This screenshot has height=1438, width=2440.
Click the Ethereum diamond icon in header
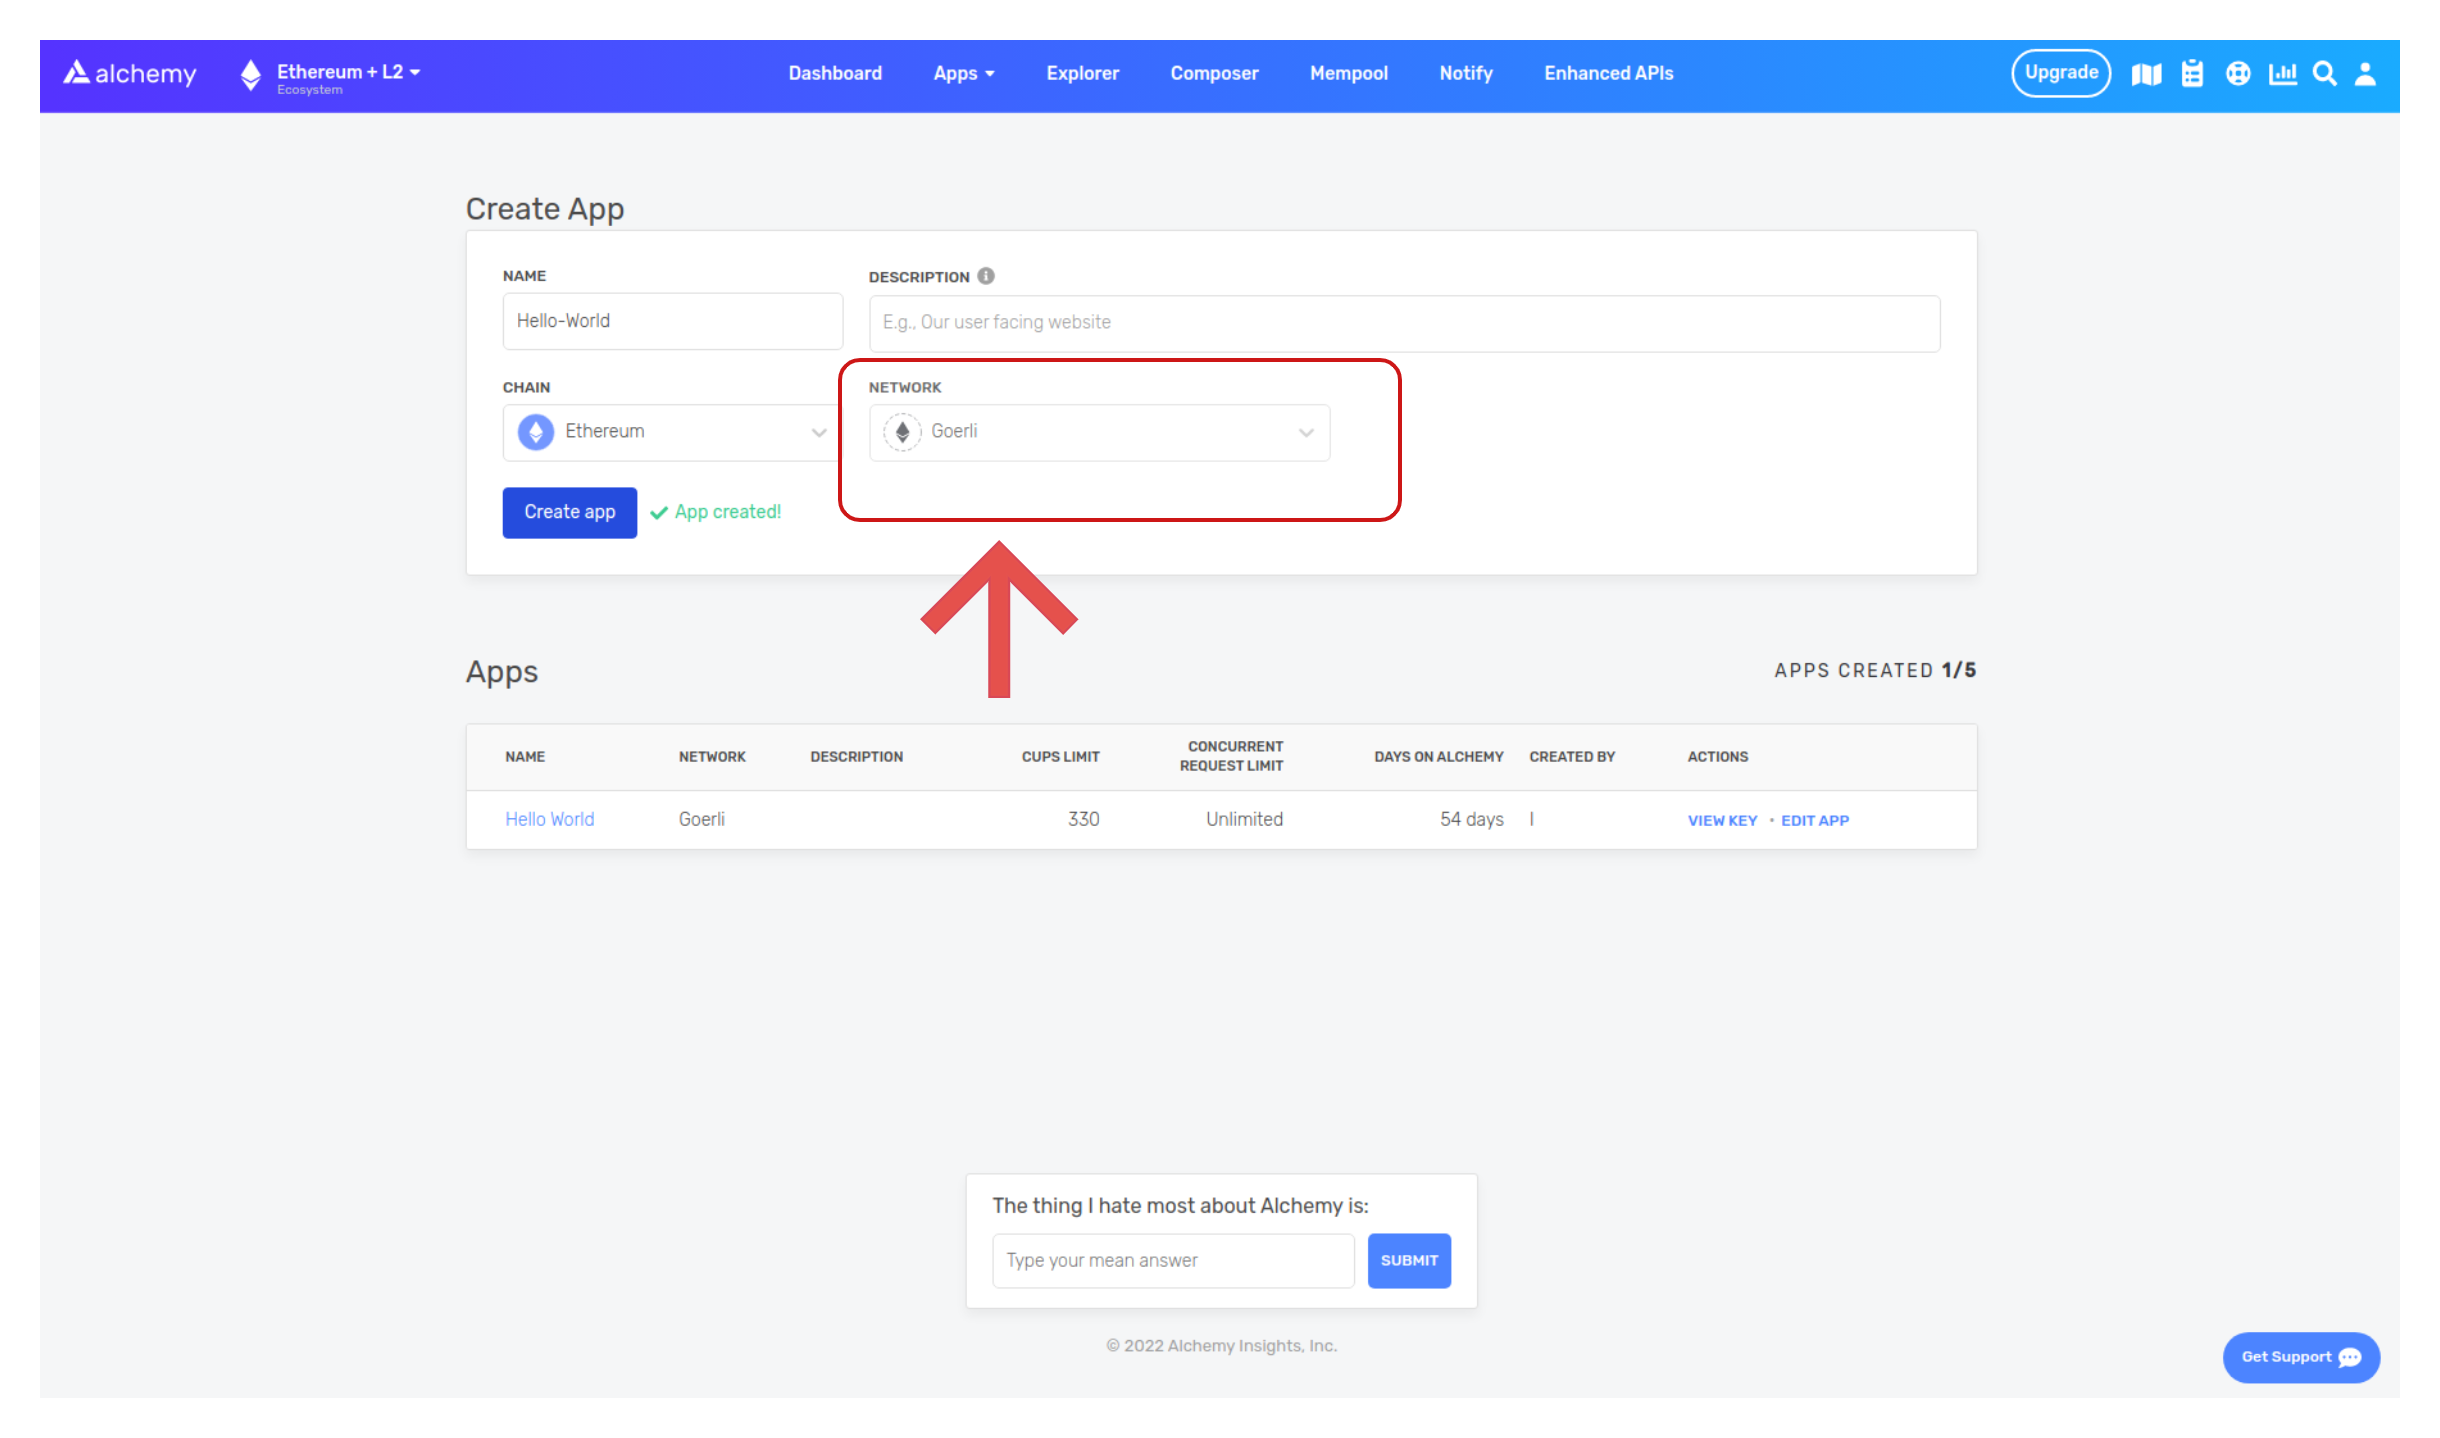point(251,74)
